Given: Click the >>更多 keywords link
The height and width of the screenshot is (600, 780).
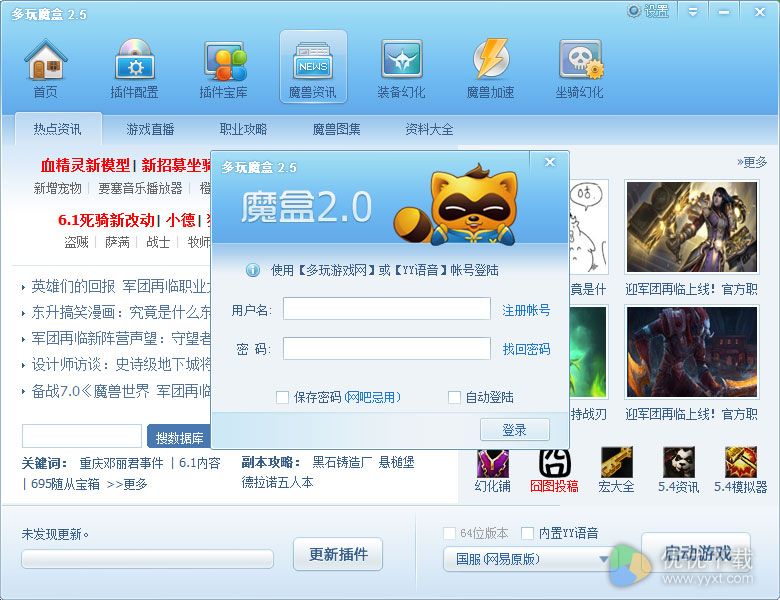Looking at the screenshot, I should coord(127,484).
